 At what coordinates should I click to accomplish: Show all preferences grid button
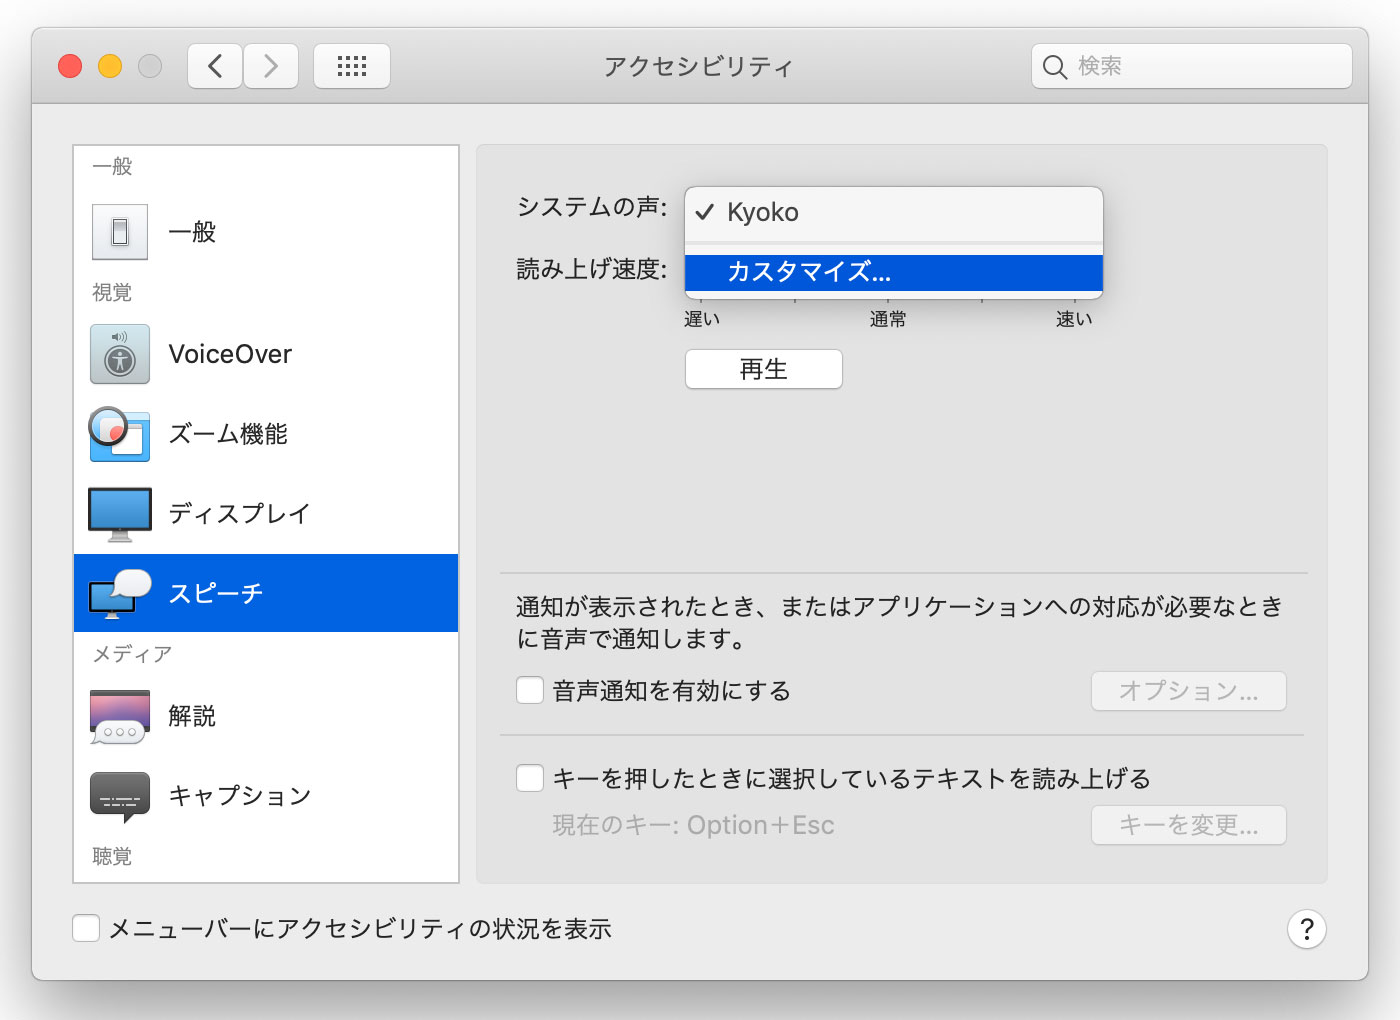tap(352, 66)
